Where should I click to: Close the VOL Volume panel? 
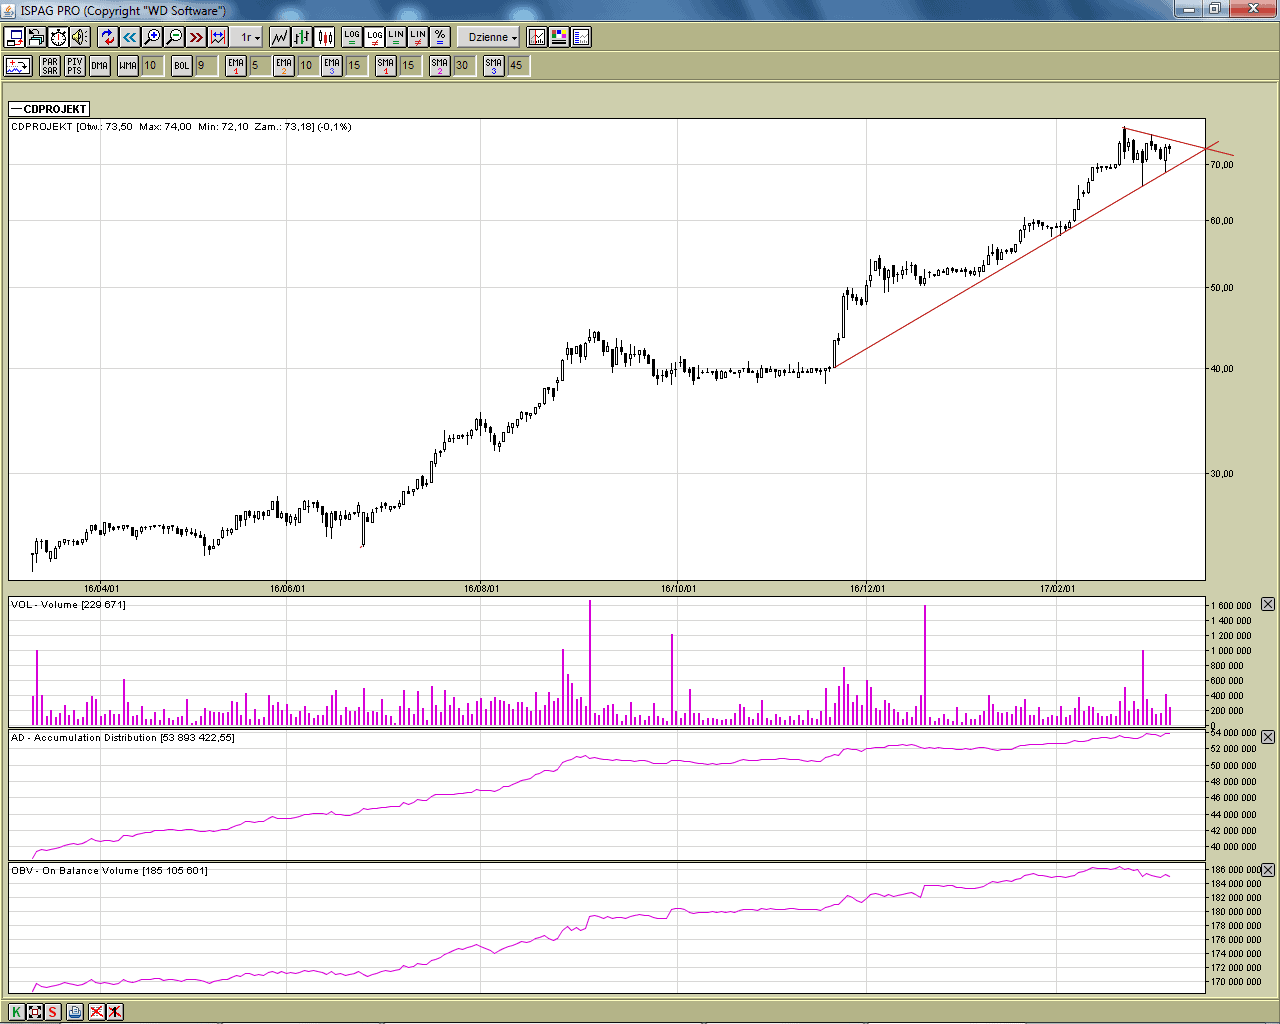pos(1268,604)
